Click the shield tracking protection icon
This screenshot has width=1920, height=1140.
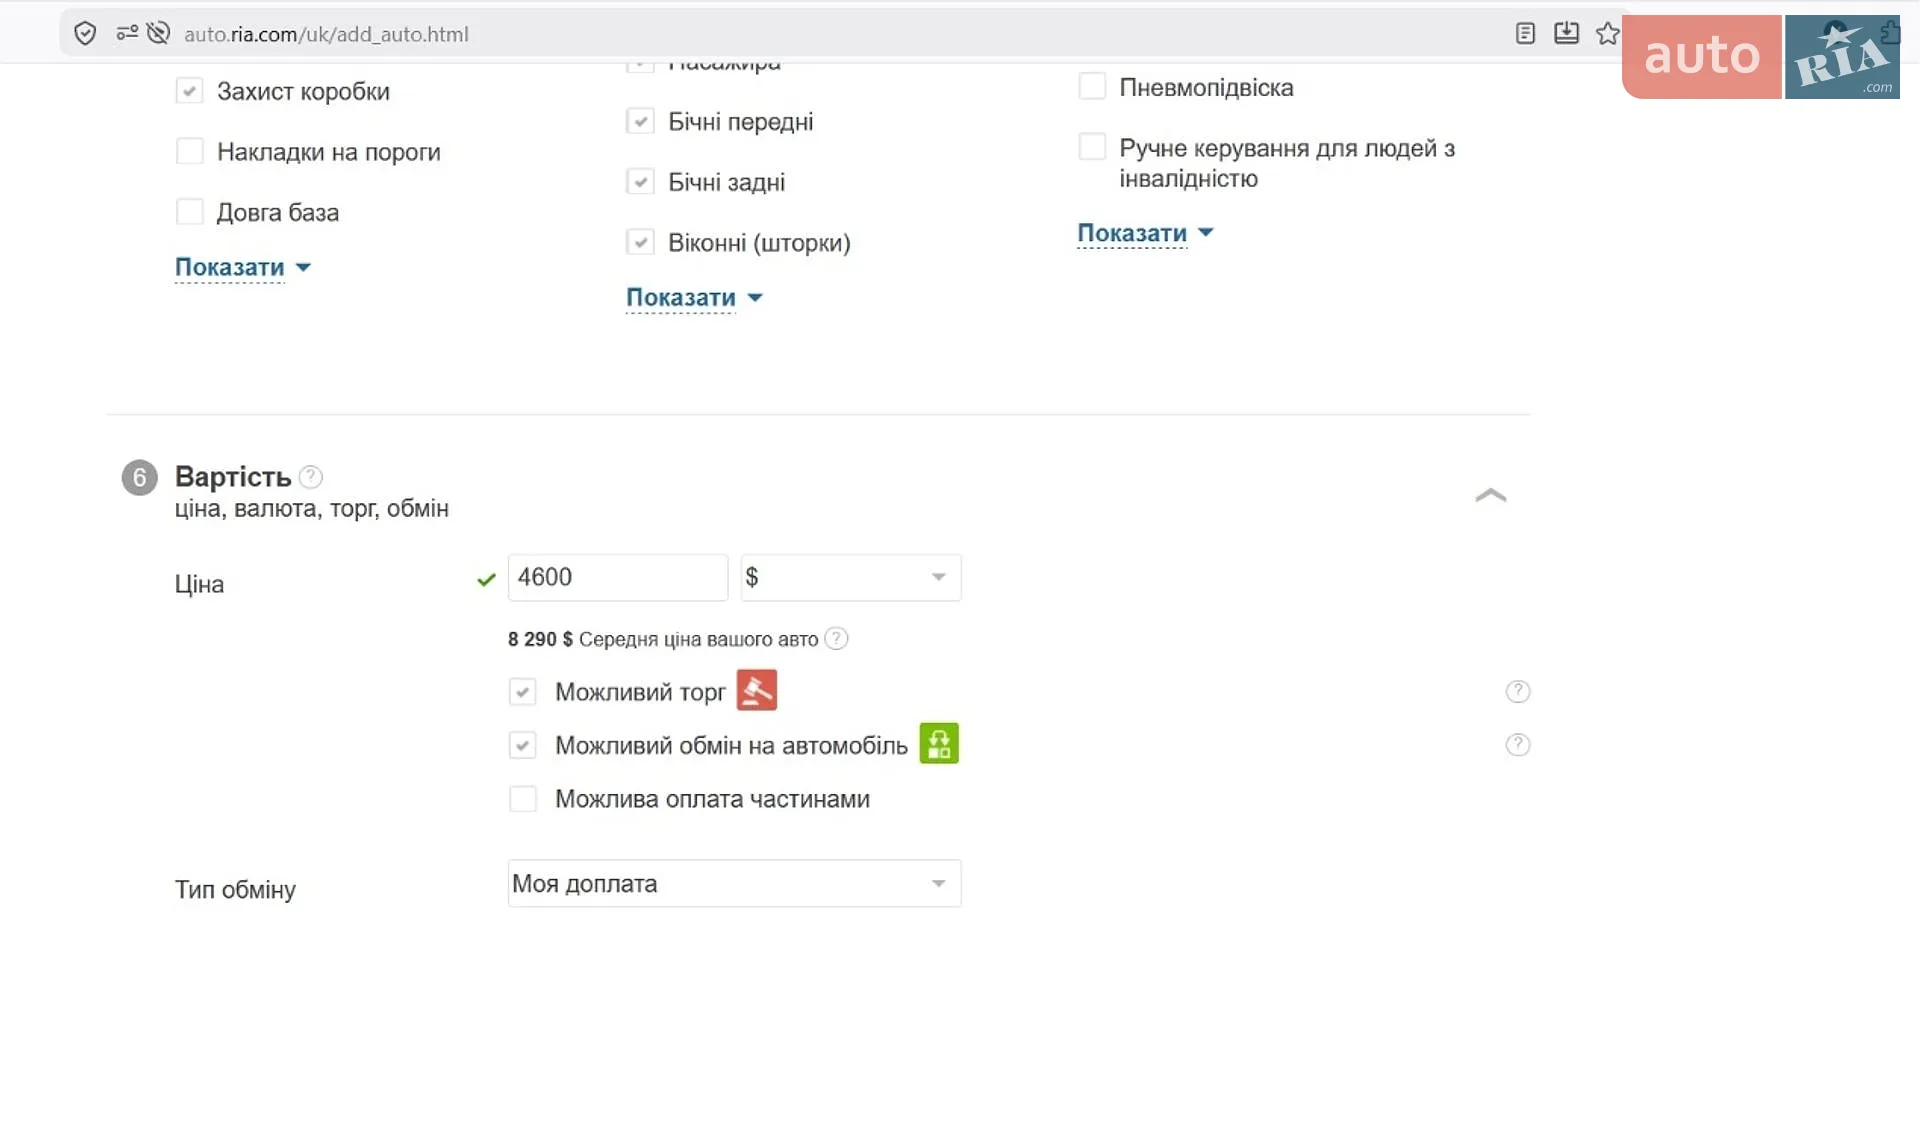[x=85, y=34]
